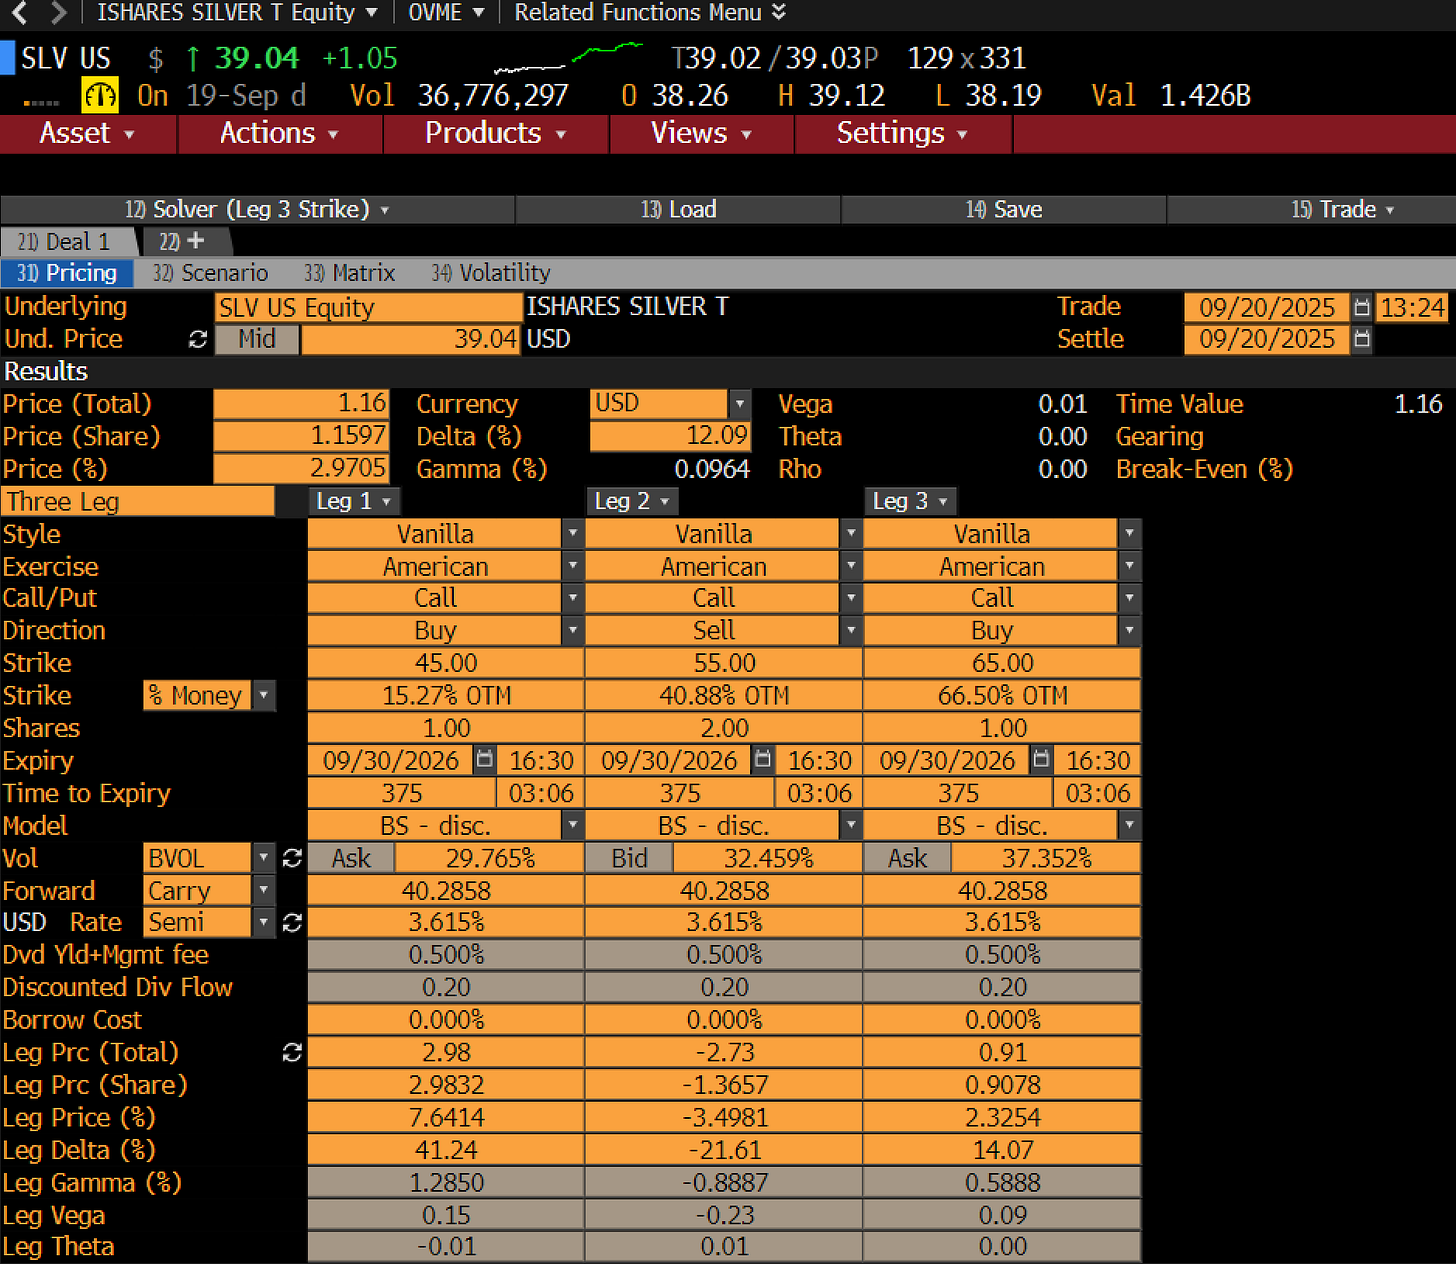Change Leg 3 Call/Put dropdown
1456x1264 pixels.
pos(1129,598)
